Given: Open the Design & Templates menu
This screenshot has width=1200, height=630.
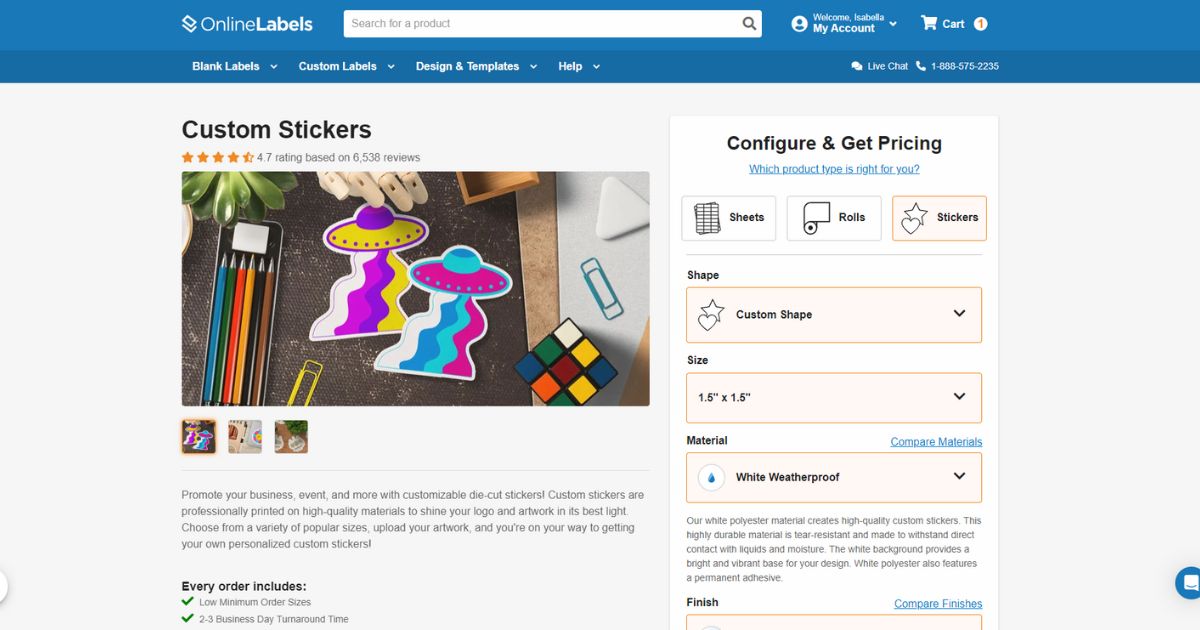Looking at the screenshot, I should (x=477, y=66).
